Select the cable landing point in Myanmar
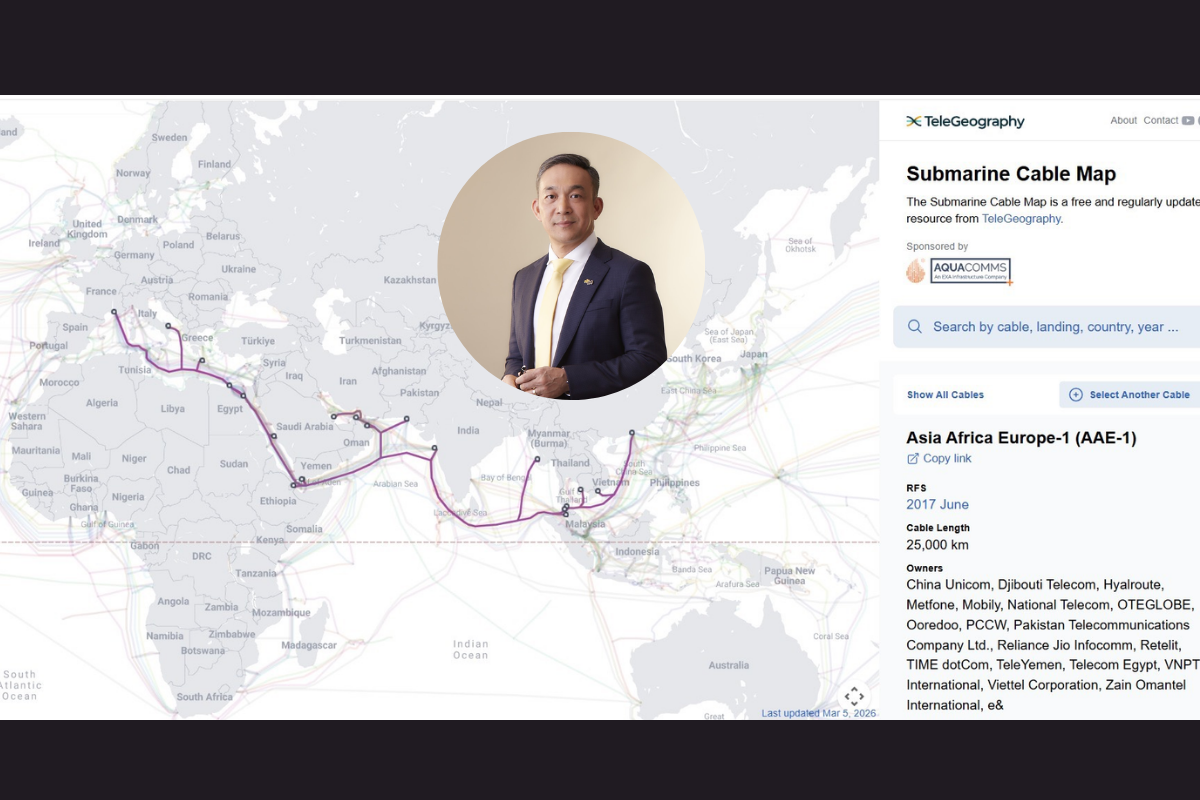1200x800 pixels. point(537,460)
